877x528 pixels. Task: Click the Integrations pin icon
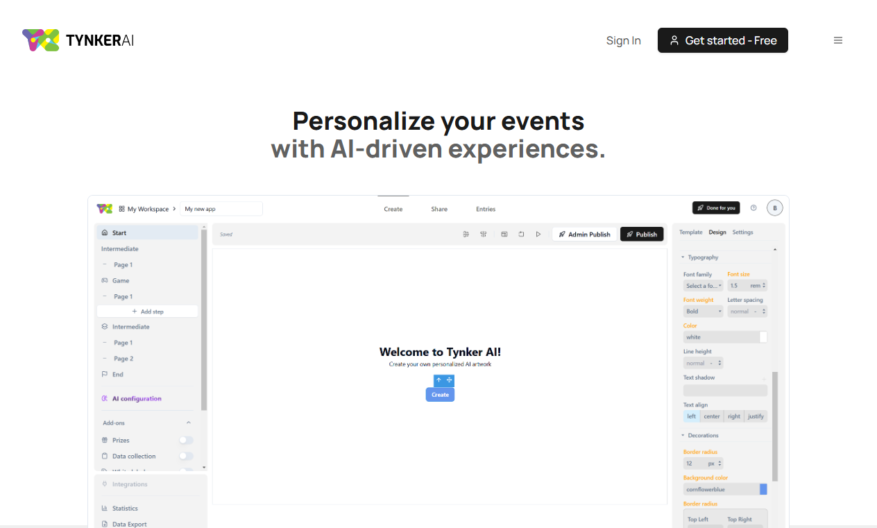pyautogui.click(x=105, y=484)
